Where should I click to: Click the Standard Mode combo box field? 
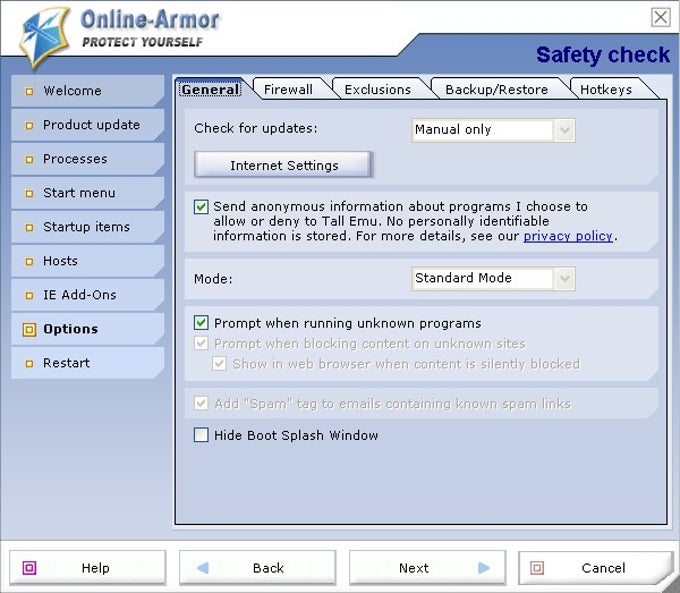point(493,278)
